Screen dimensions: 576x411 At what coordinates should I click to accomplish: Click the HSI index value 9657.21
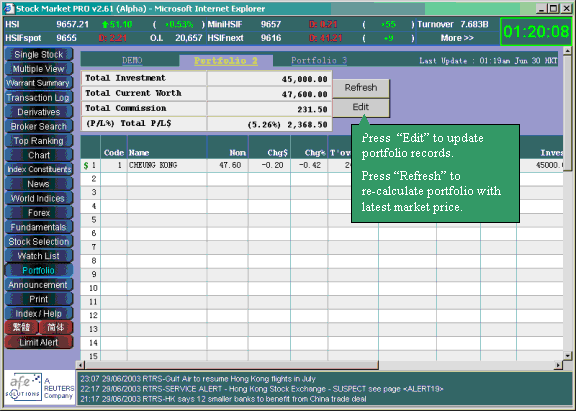coord(72,25)
